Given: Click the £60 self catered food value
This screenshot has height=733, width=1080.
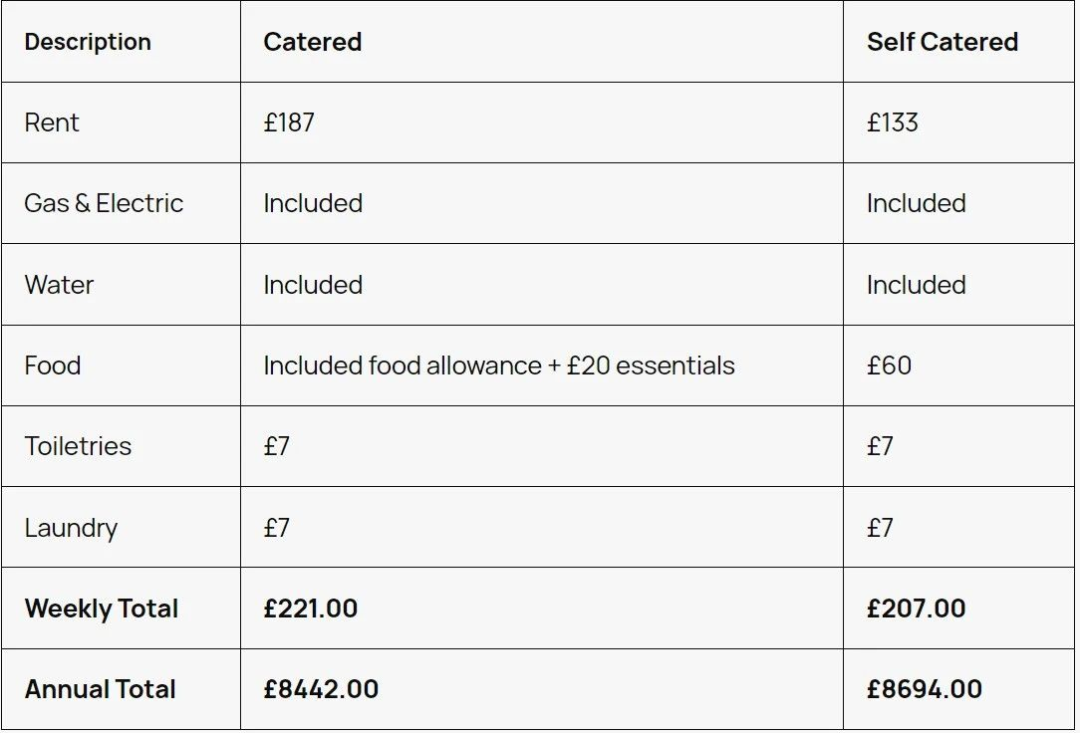Looking at the screenshot, I should [x=889, y=365].
